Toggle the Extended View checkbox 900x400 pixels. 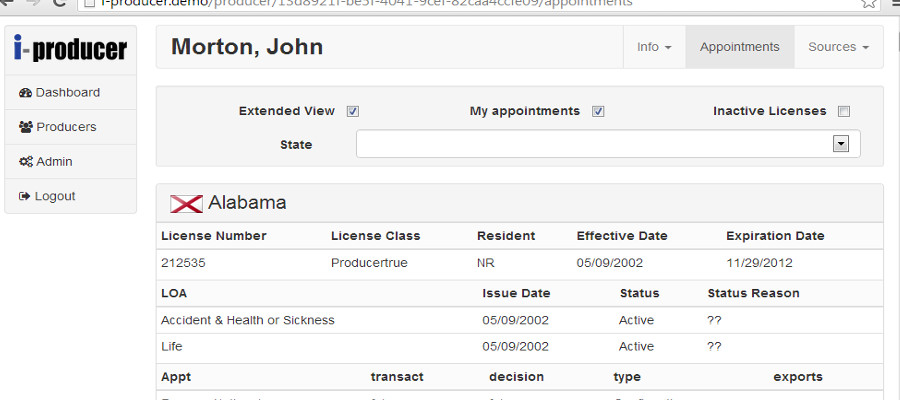353,111
